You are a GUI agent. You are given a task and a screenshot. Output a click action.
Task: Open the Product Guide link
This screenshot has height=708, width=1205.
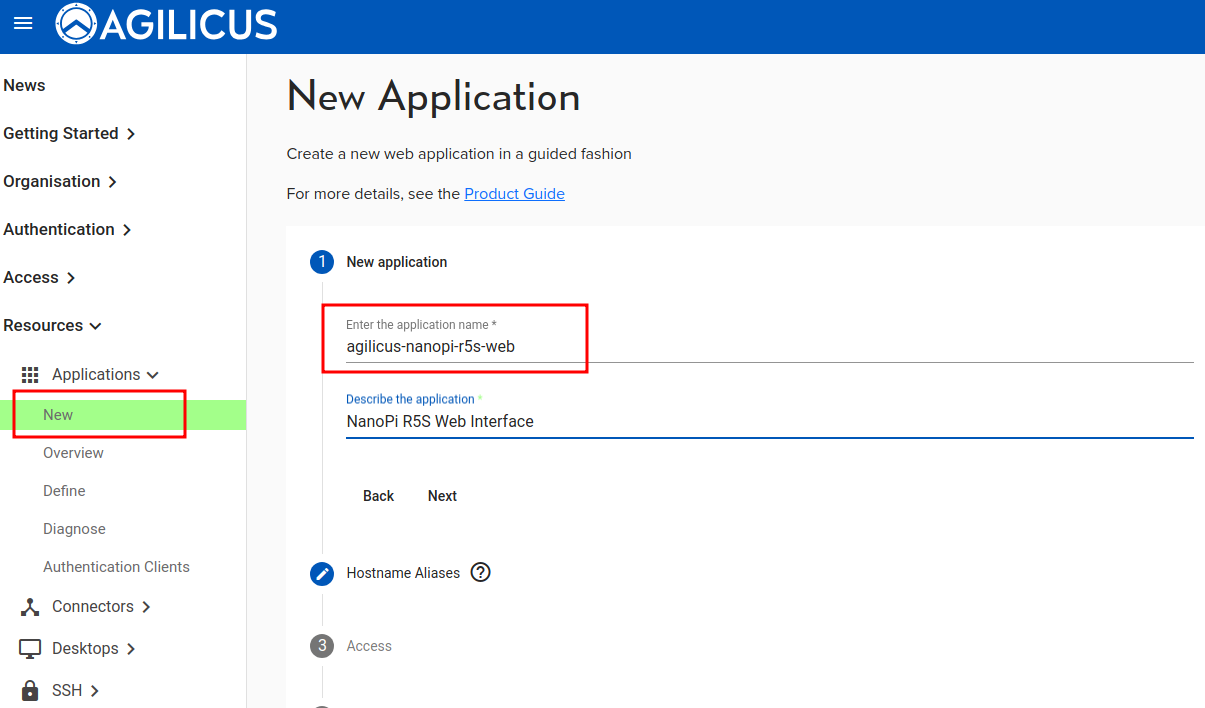514,194
